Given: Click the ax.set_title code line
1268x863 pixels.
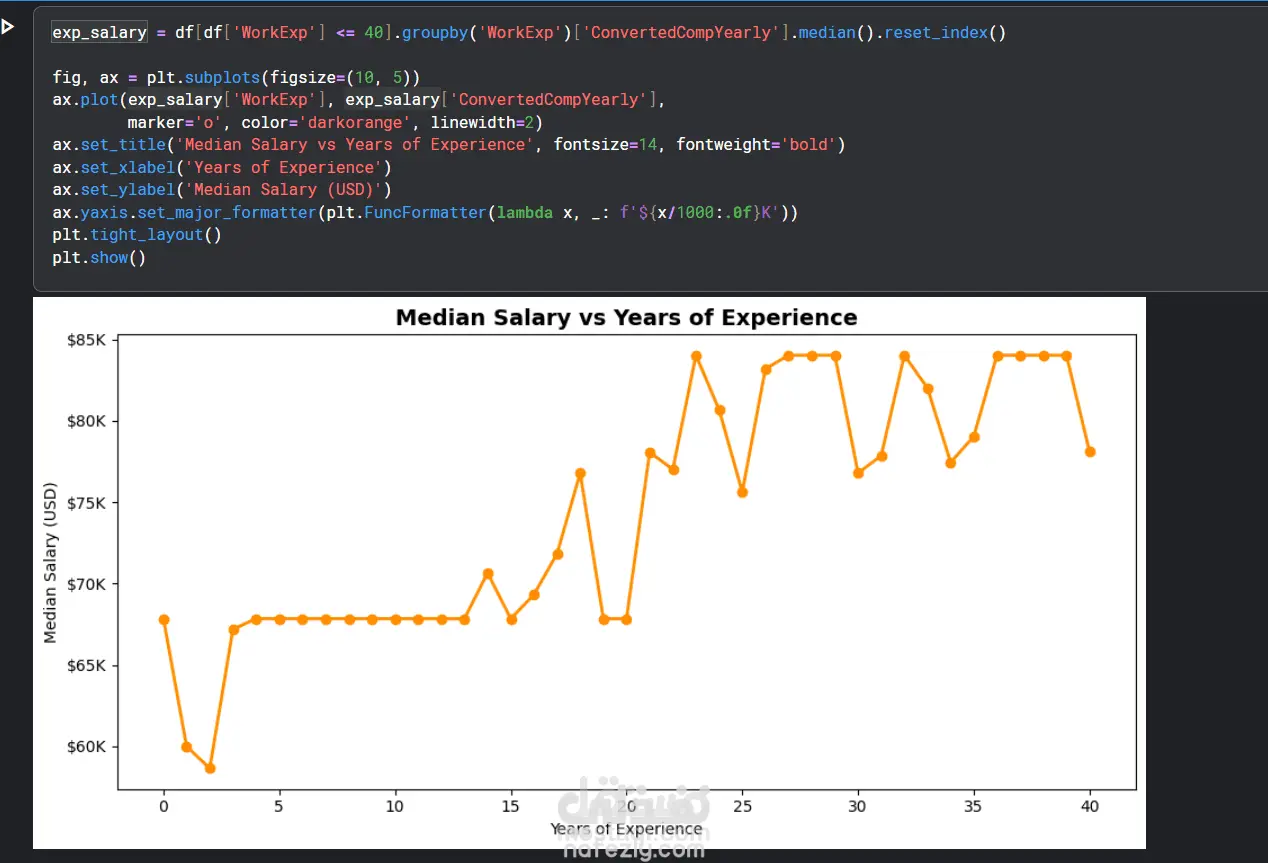Looking at the screenshot, I should [x=449, y=145].
